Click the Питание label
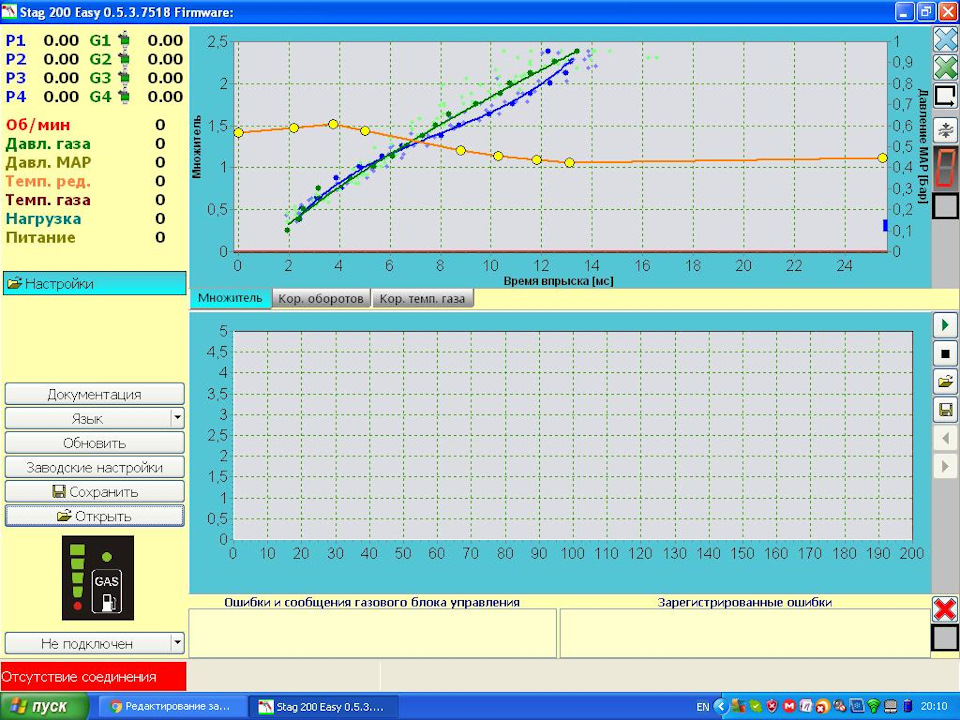 click(40, 238)
